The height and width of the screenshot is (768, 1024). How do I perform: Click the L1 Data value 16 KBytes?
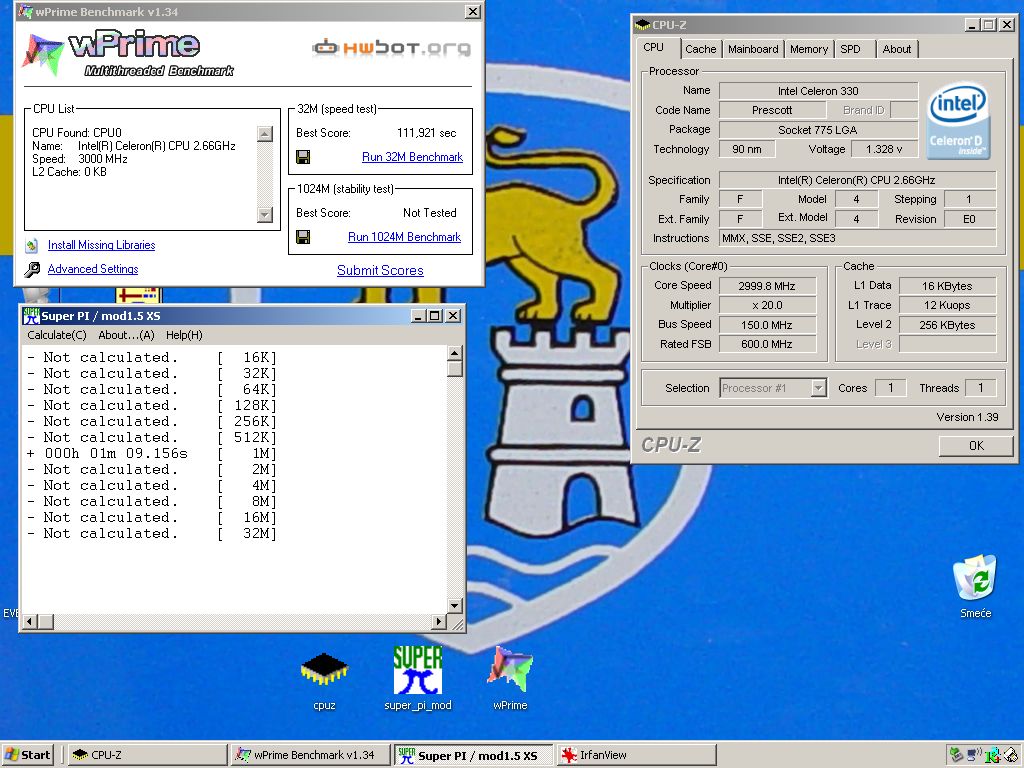pos(947,286)
